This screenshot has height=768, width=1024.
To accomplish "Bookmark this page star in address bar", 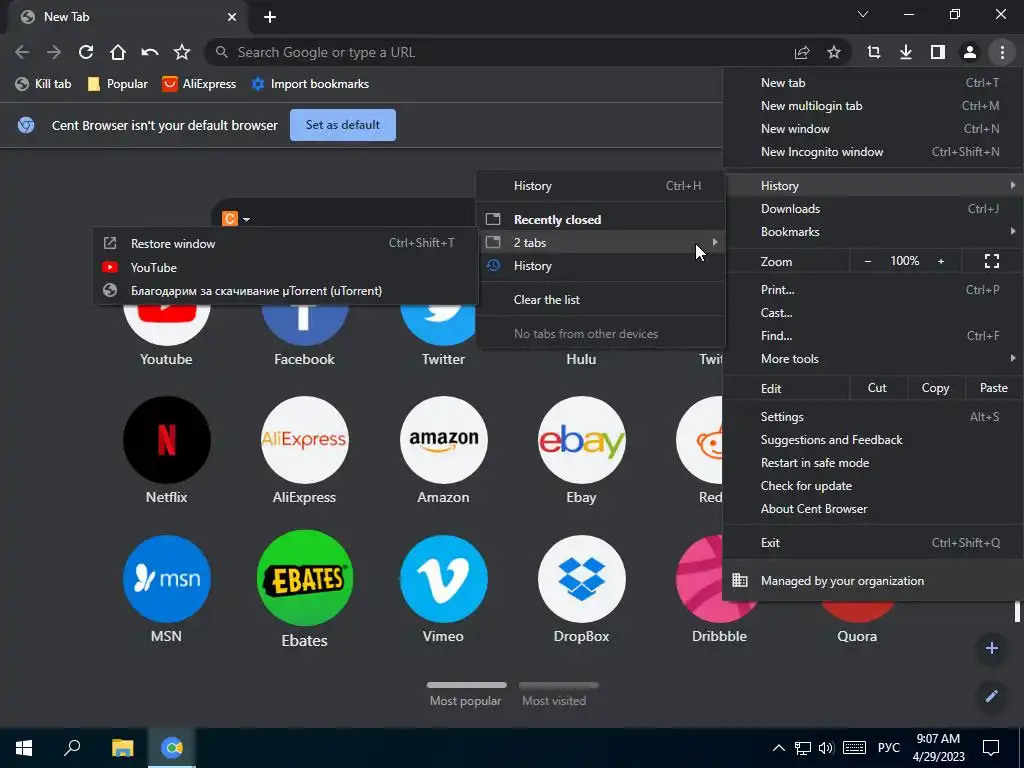I will point(834,52).
